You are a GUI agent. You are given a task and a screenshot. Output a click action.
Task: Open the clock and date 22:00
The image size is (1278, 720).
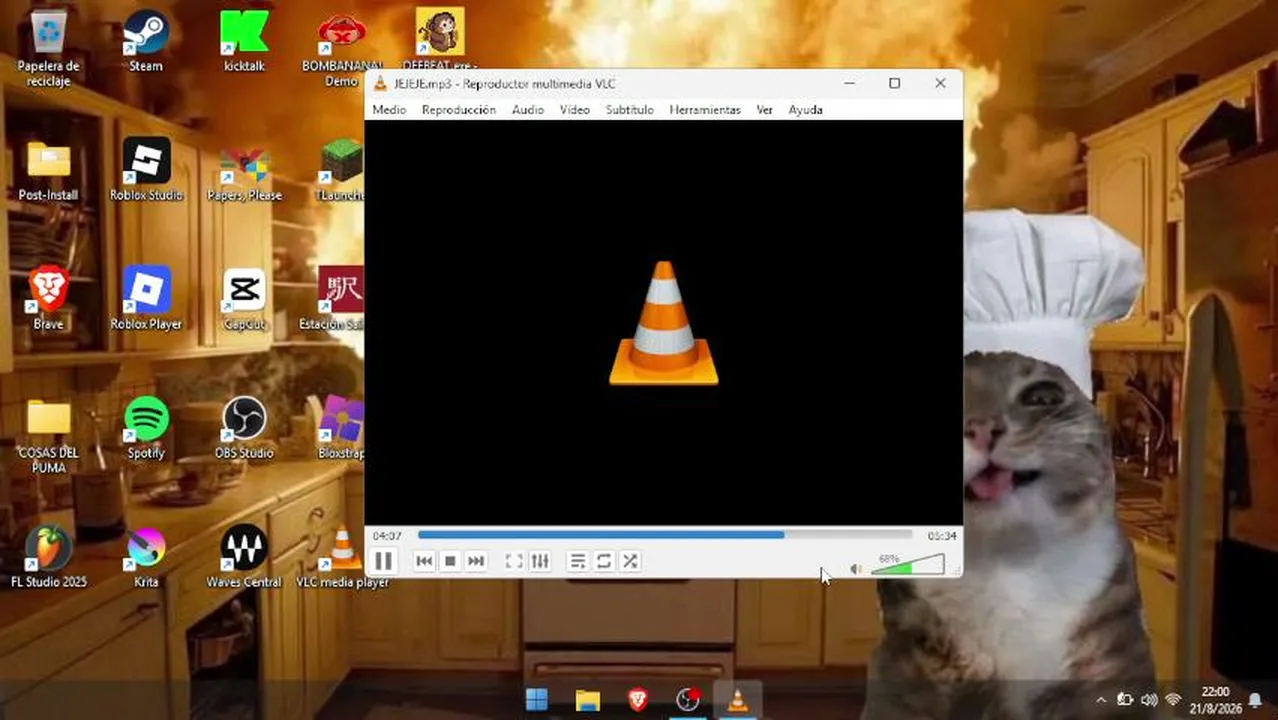pyautogui.click(x=1216, y=700)
